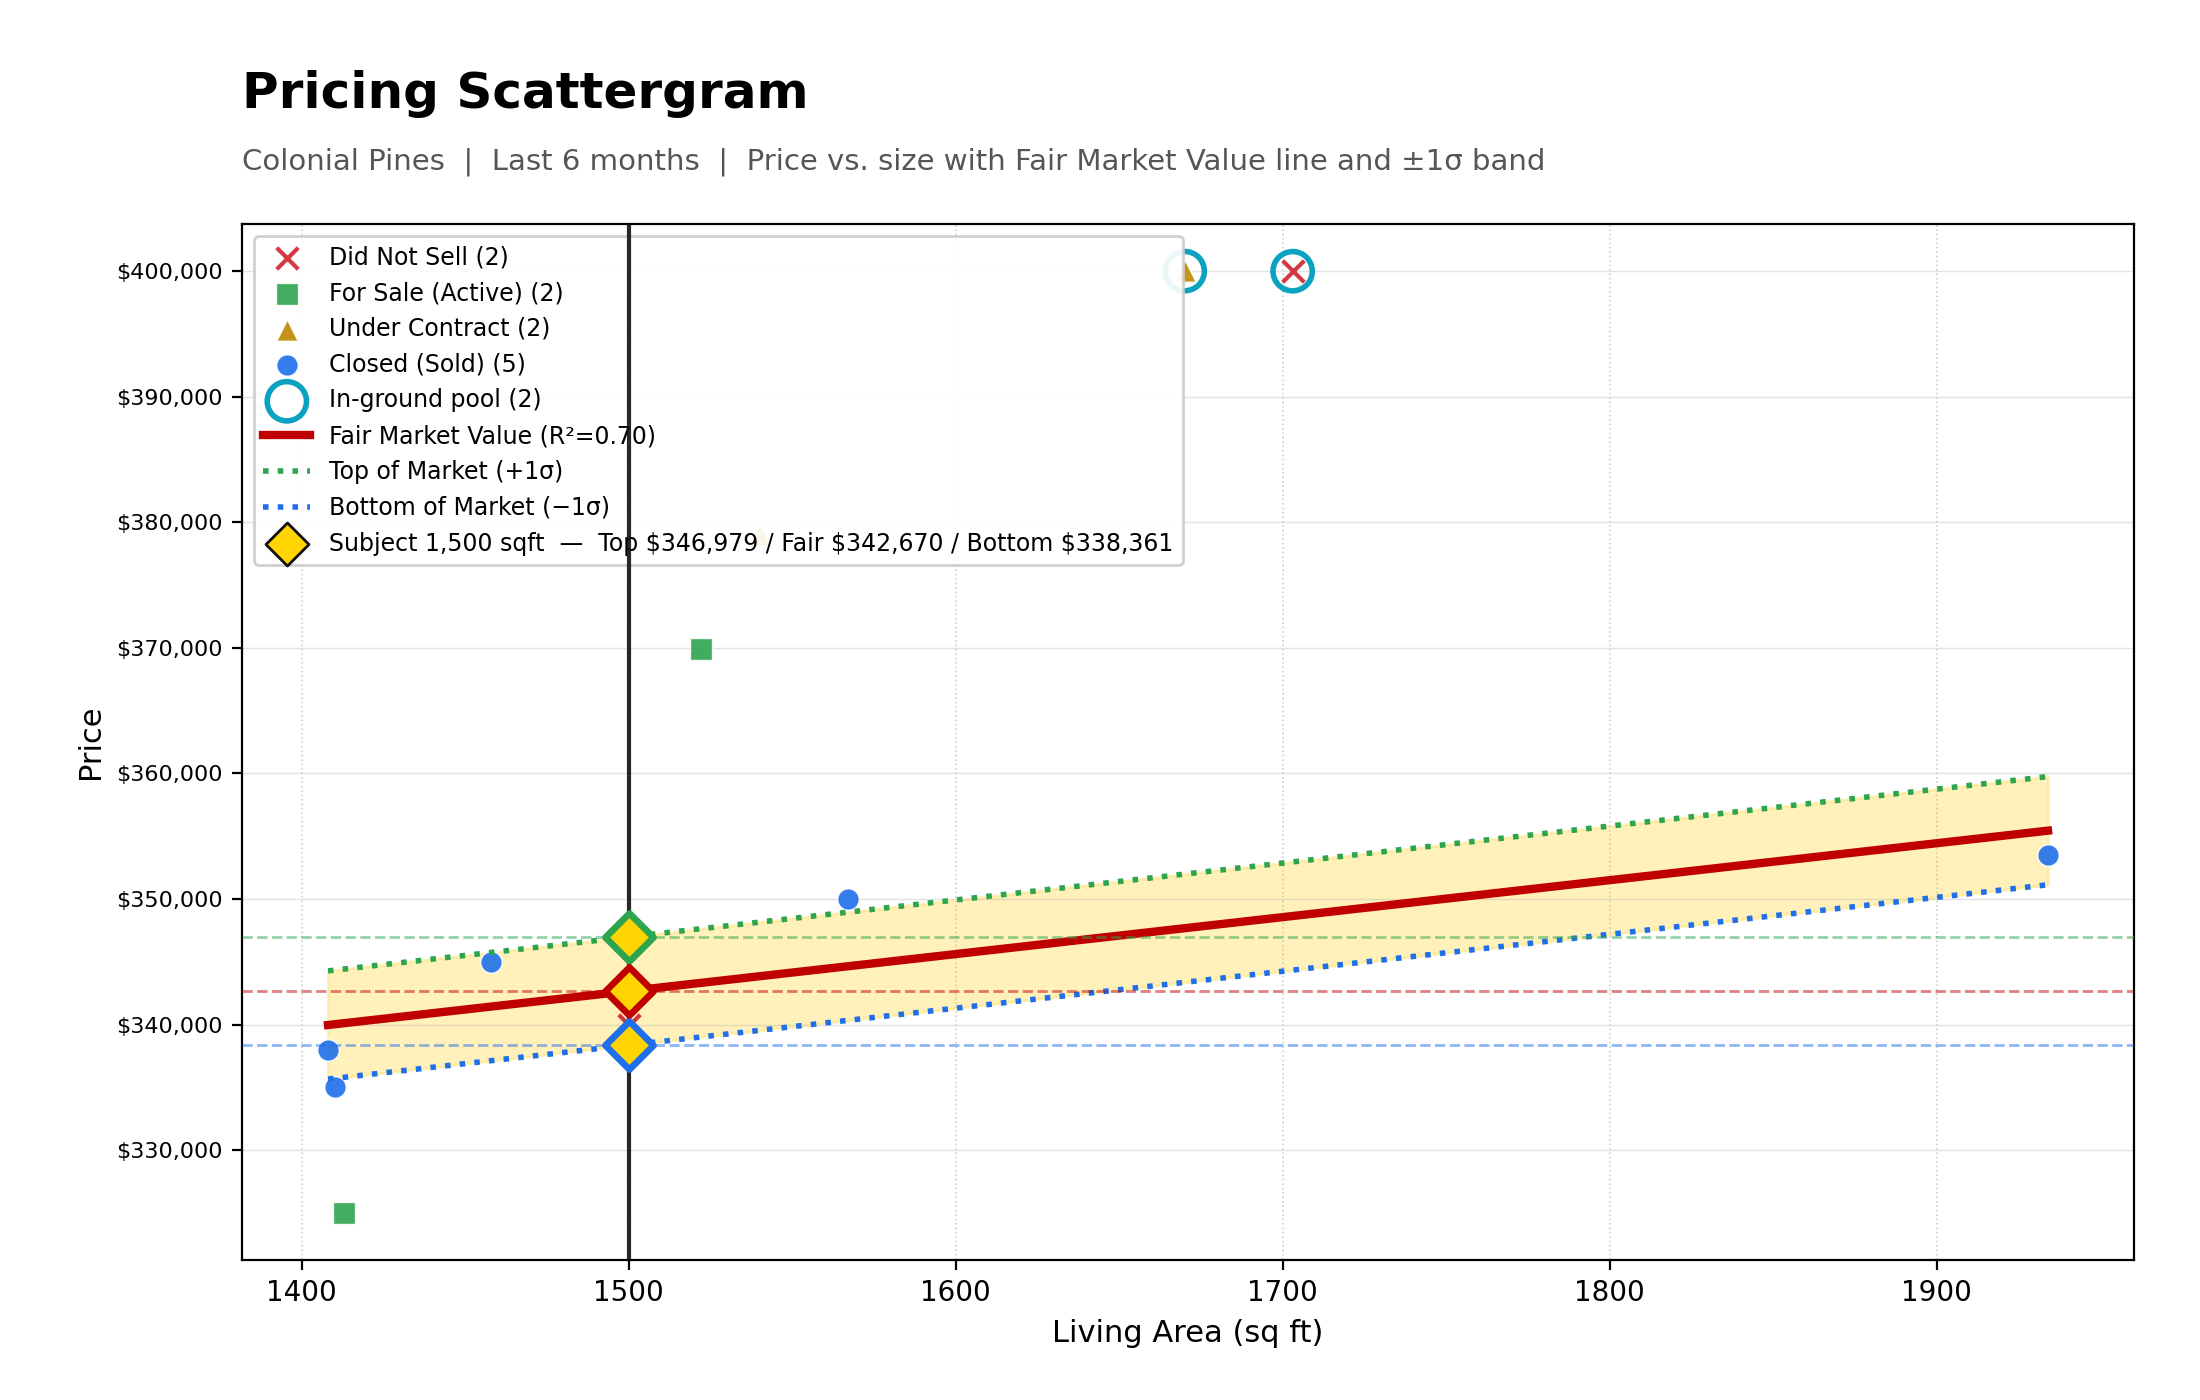Select the closed sale dot at $350,000
Image resolution: width=2200 pixels, height=1400 pixels.
click(848, 899)
